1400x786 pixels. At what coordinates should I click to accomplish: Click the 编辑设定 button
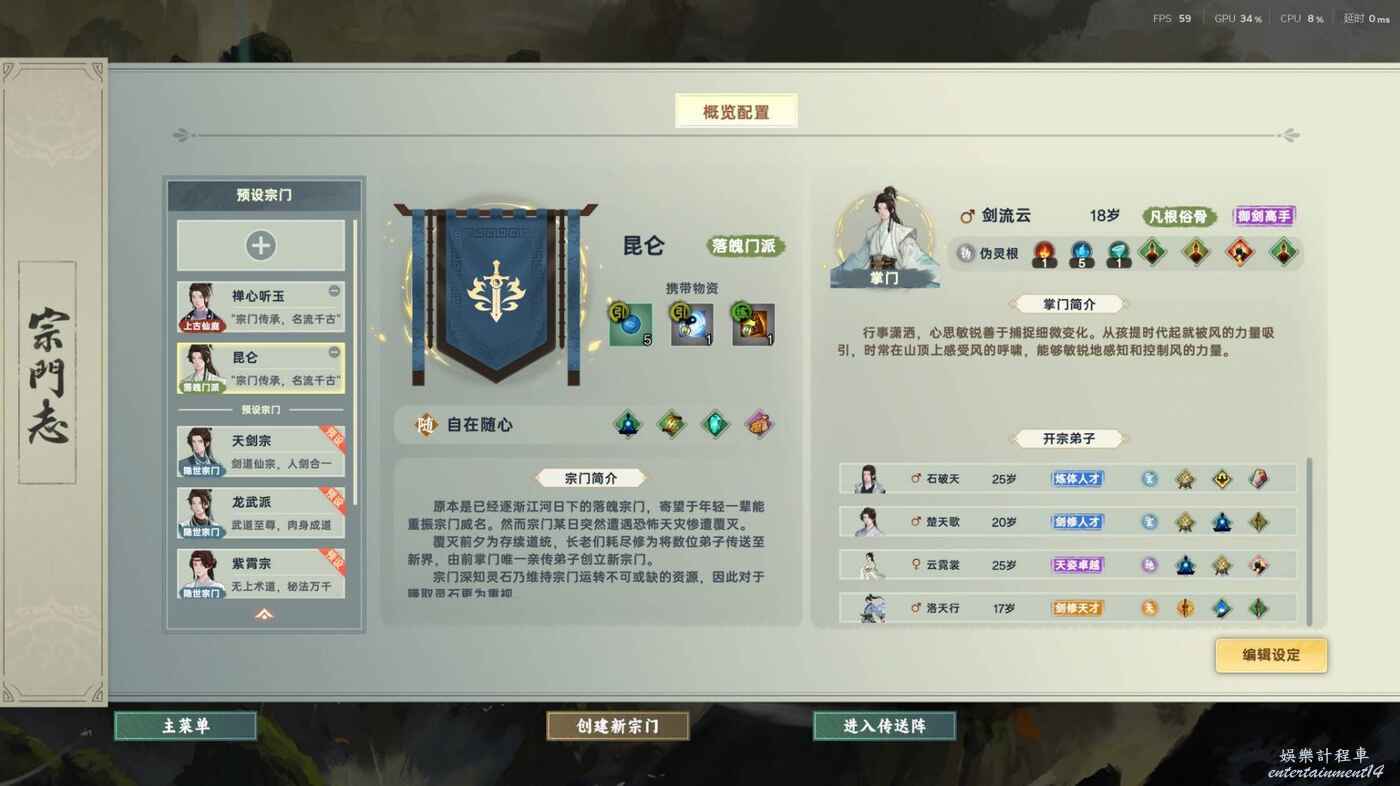click(x=1271, y=655)
